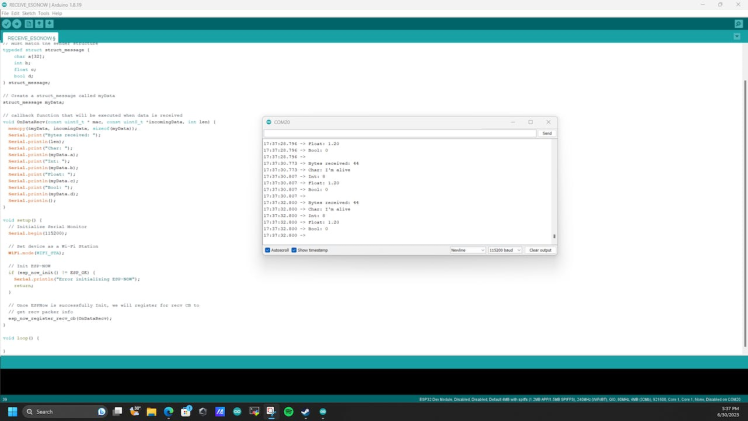Click the 'Serial.begin(115200);' code line
Screen dimensions: 748x421
click(38, 233)
